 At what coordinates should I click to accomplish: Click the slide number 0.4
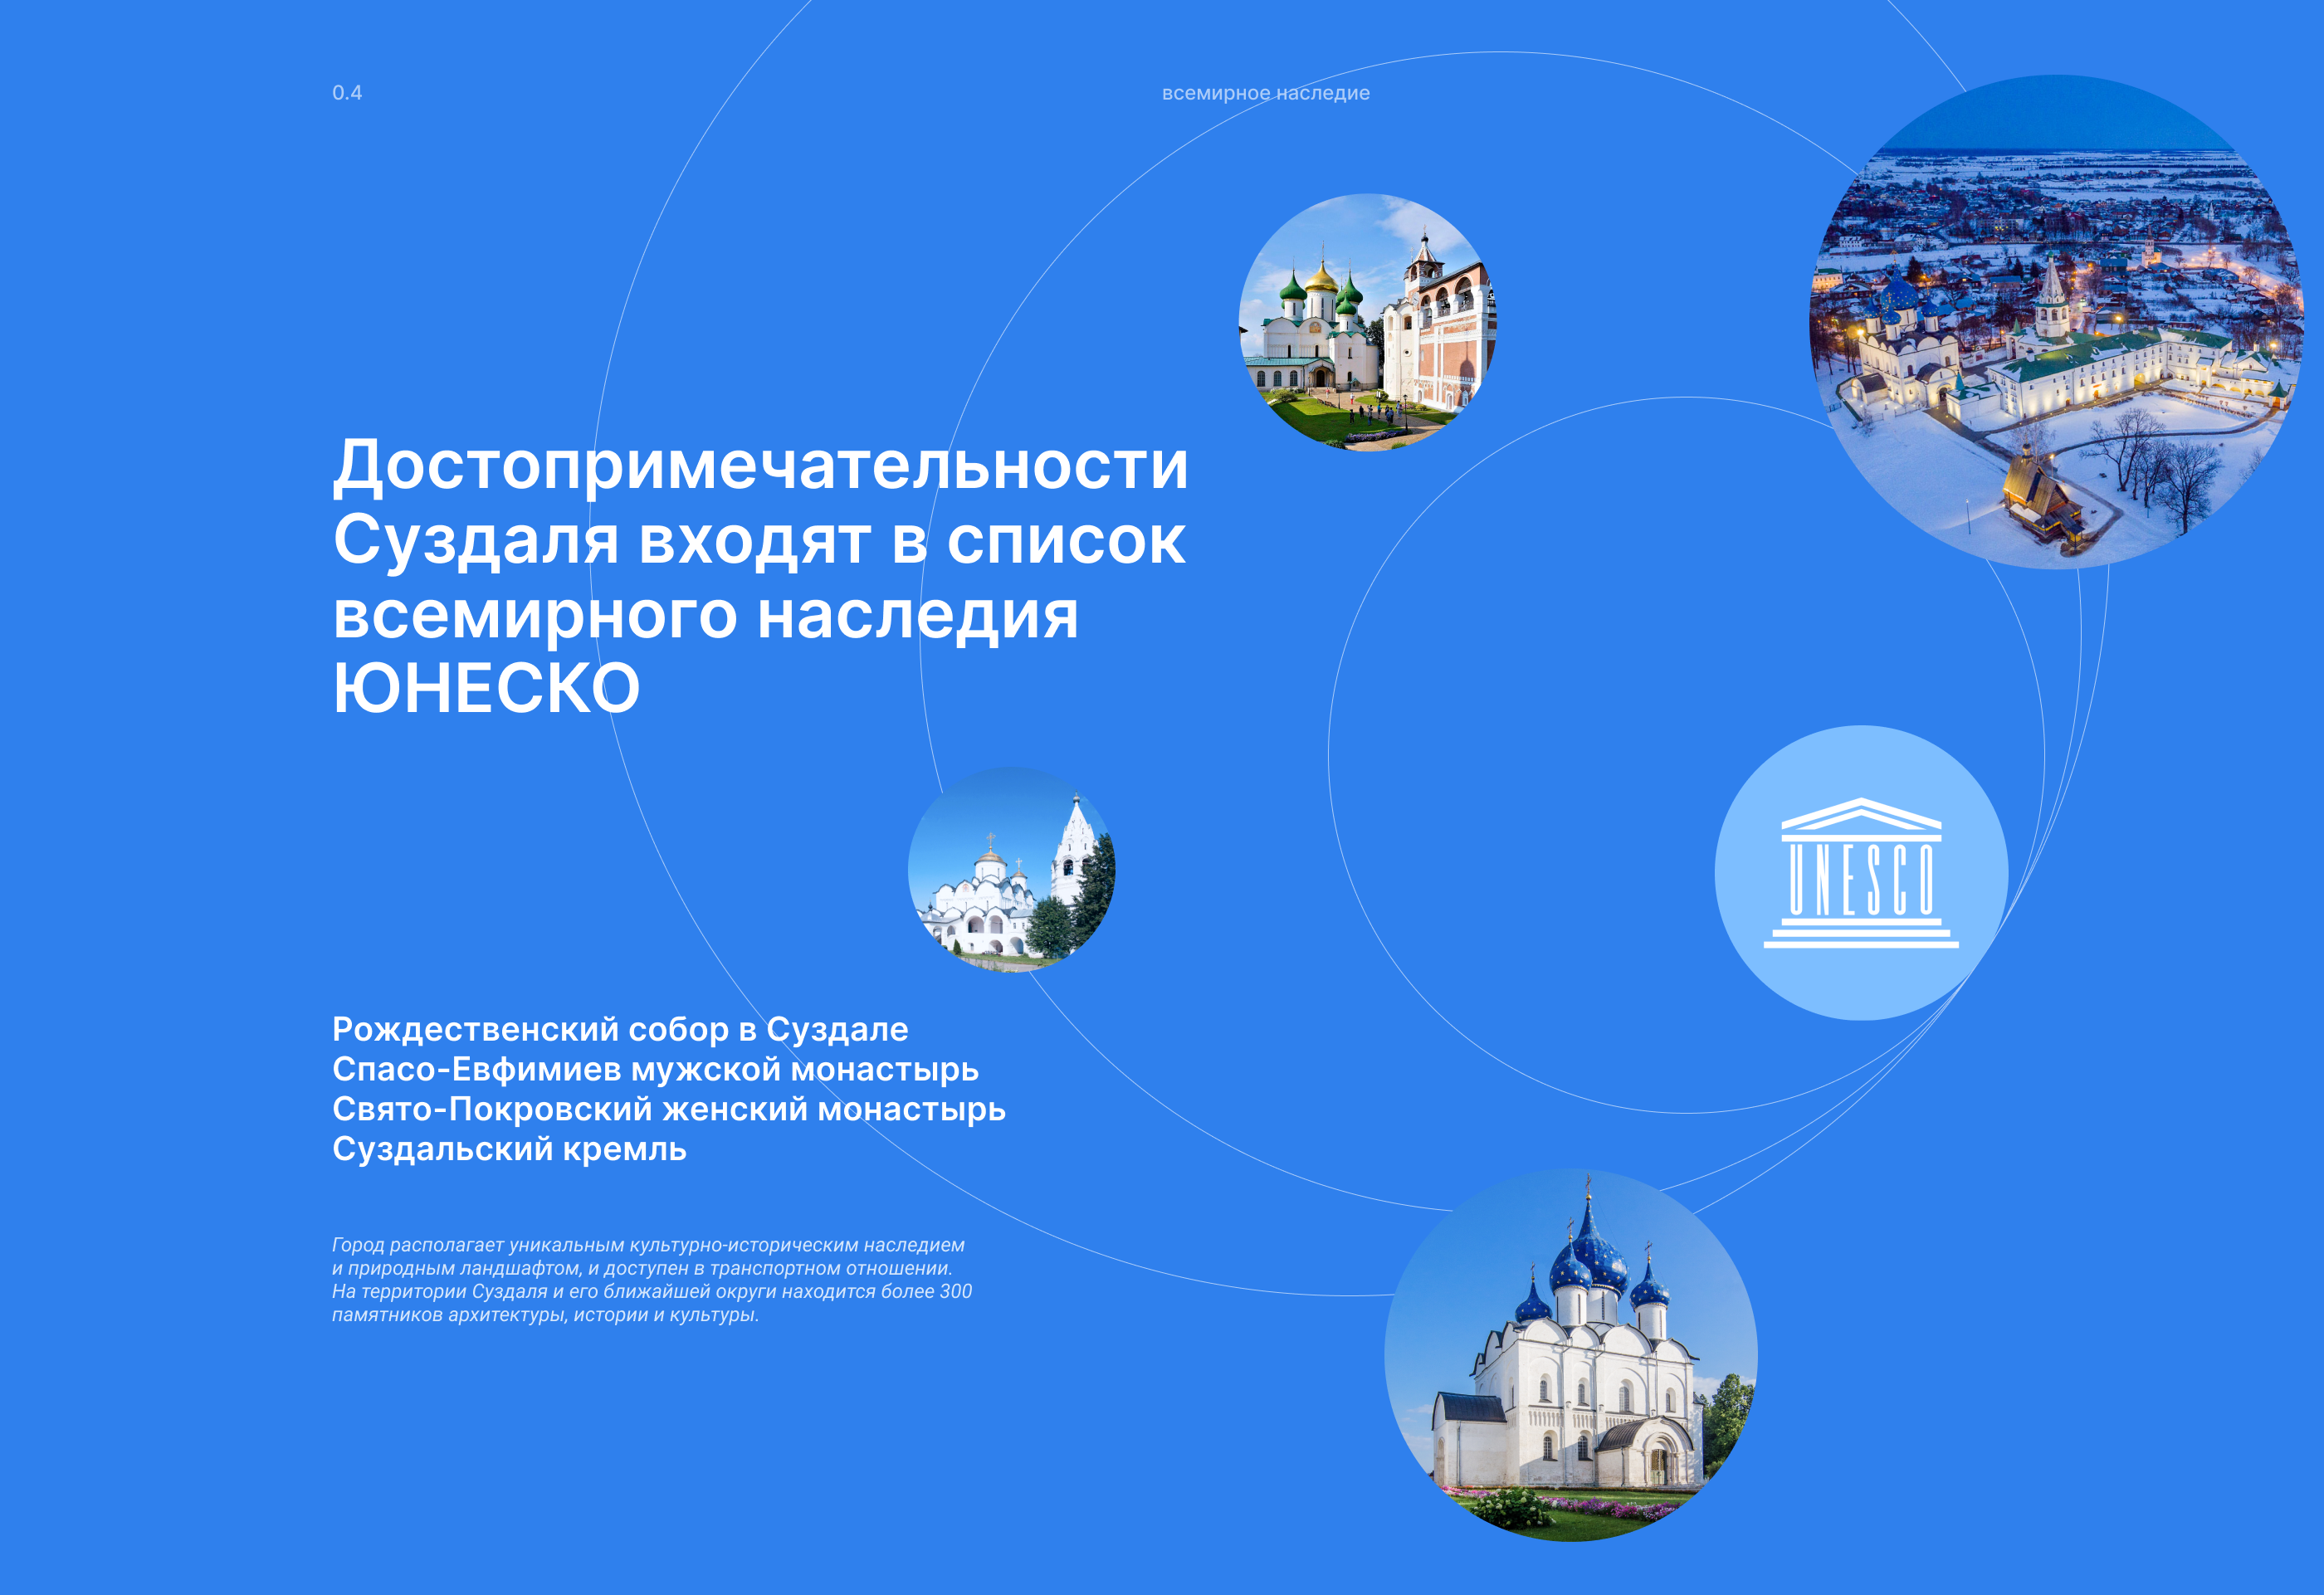(347, 93)
